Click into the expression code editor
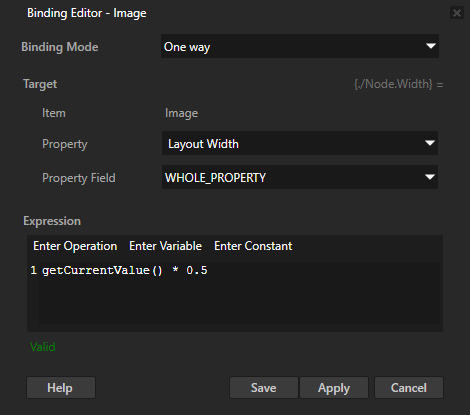Screen dimensions: 470x415 (x=239, y=293)
